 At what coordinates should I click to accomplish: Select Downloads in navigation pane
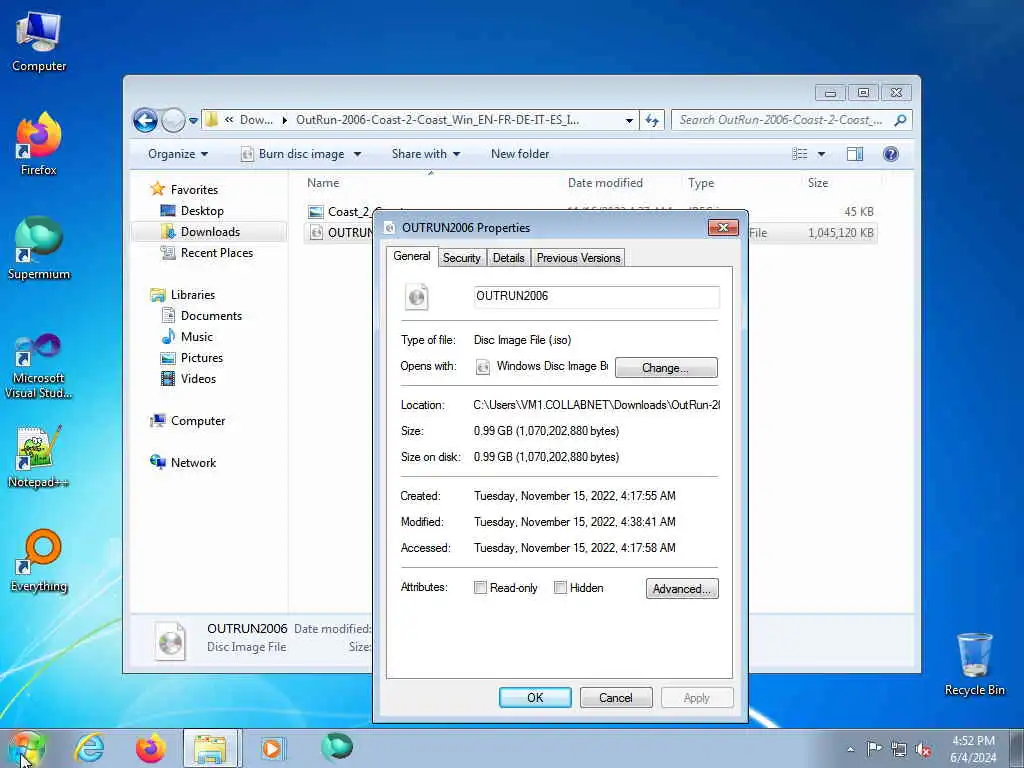[x=210, y=232]
